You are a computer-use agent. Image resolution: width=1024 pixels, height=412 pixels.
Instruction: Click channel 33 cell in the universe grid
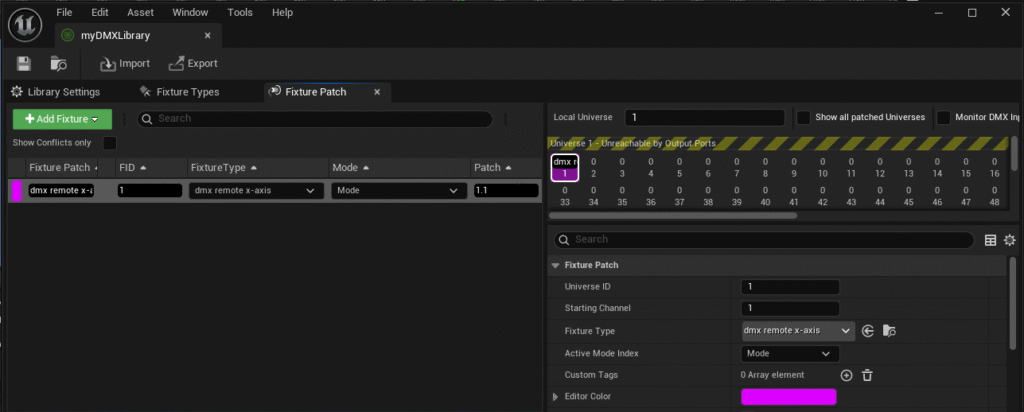pyautogui.click(x=565, y=196)
